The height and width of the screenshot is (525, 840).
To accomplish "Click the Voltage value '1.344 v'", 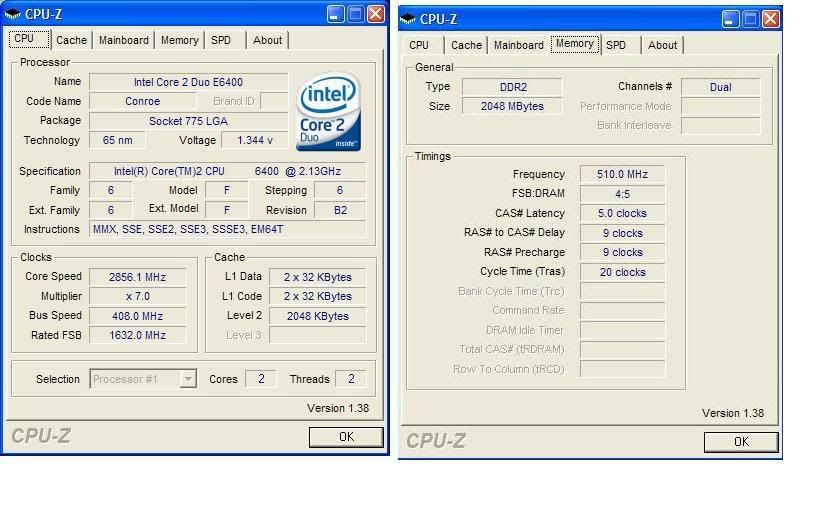I will (255, 140).
